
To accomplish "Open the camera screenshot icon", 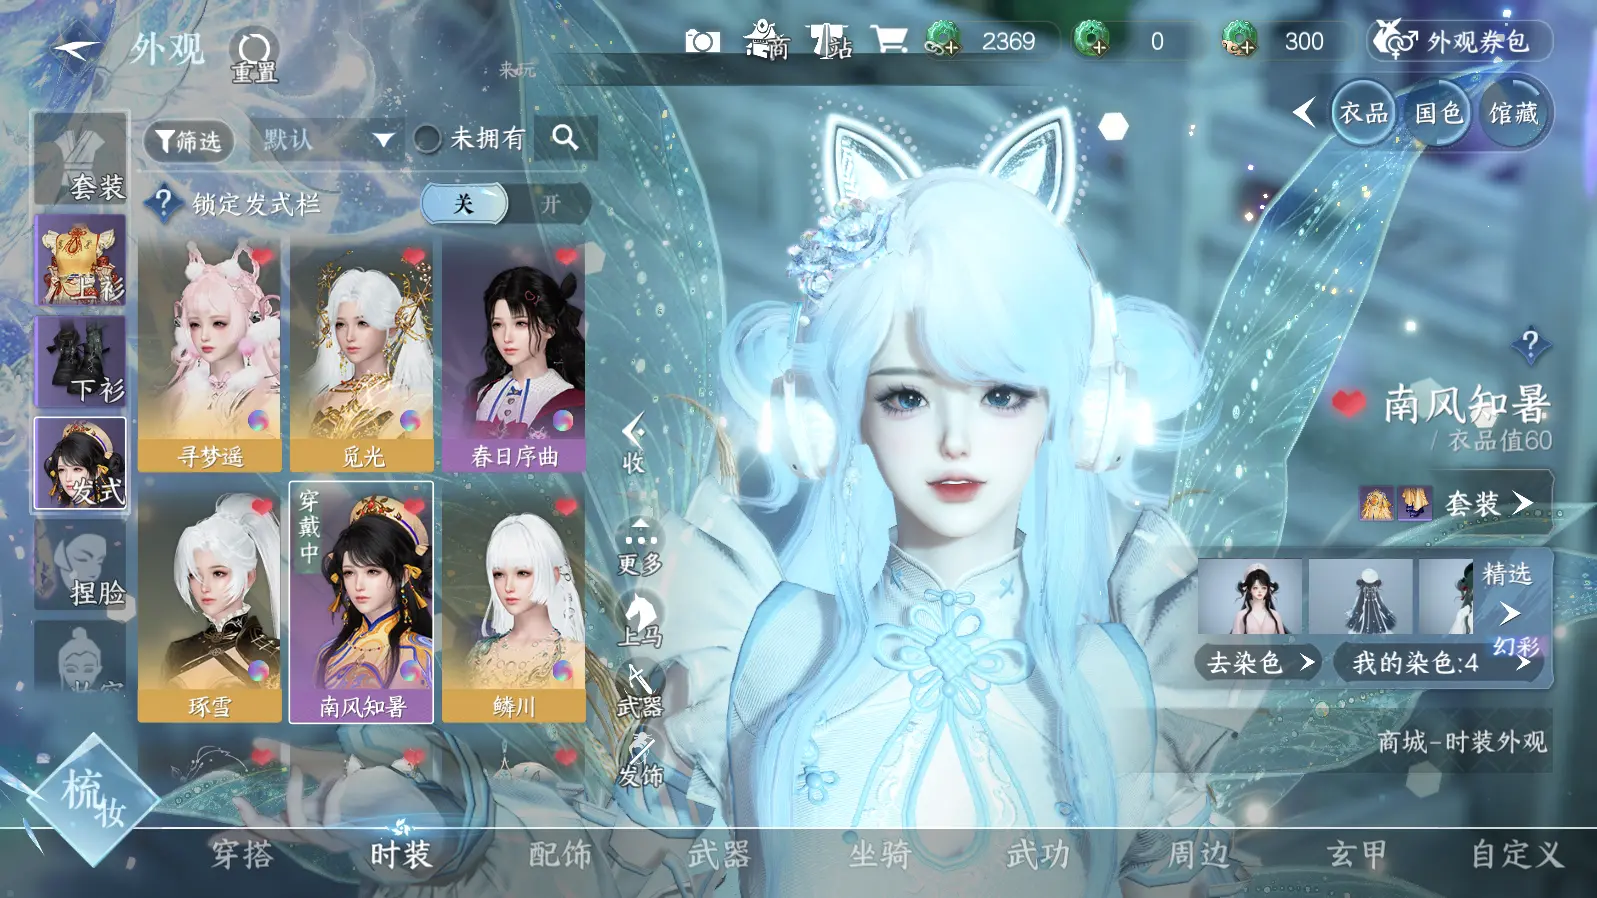I will (x=702, y=41).
